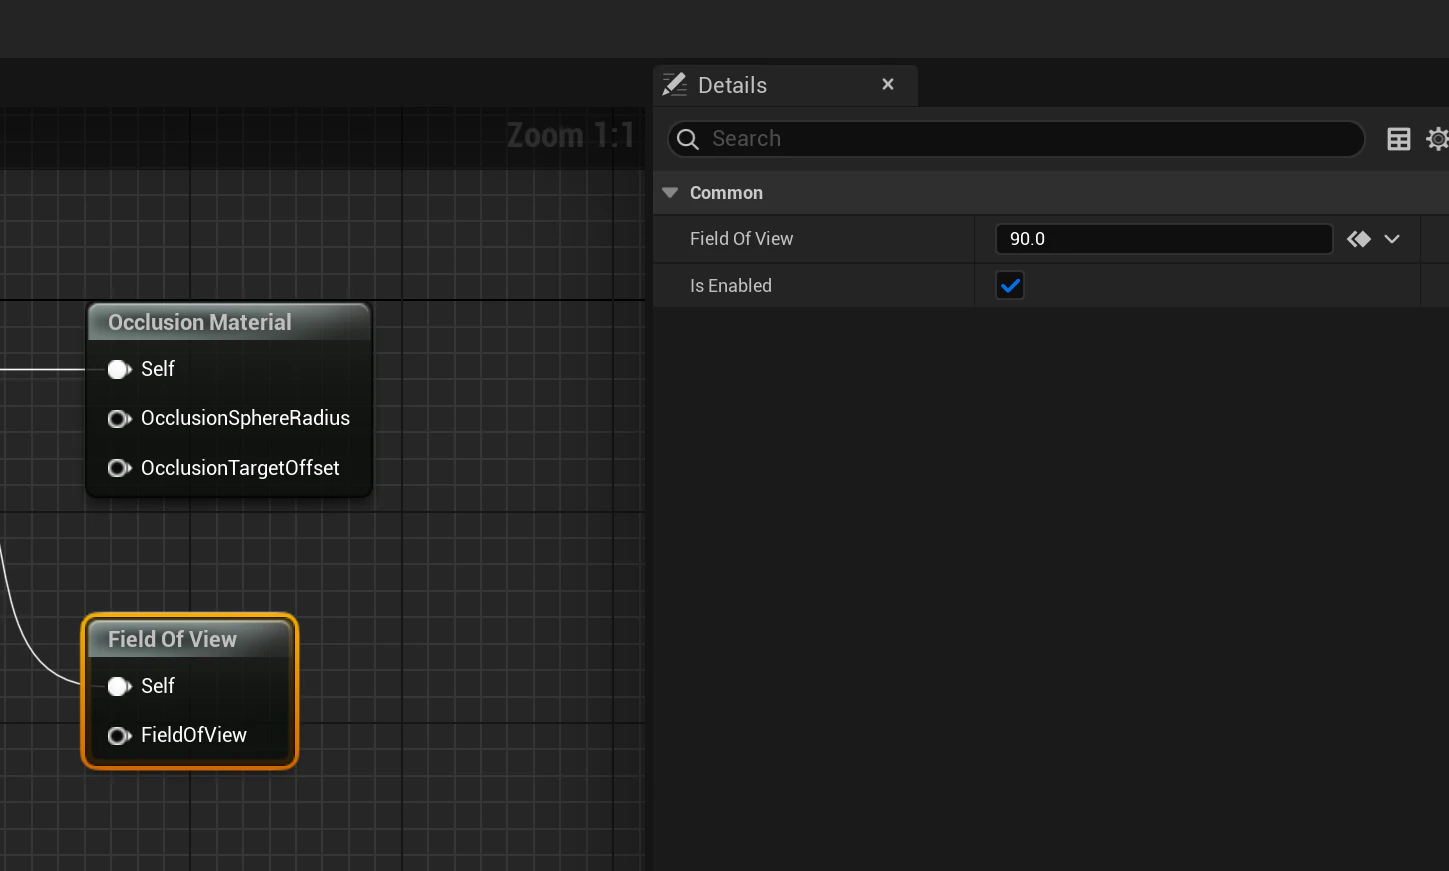
Task: Click the Self pin on Field Of View node
Action: coord(119,686)
